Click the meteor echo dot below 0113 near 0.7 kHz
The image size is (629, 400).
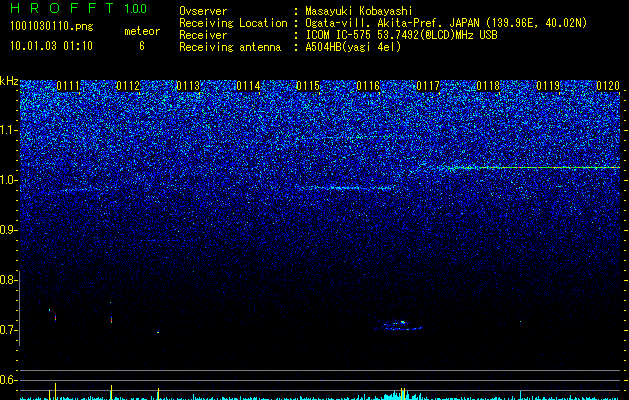click(x=158, y=332)
